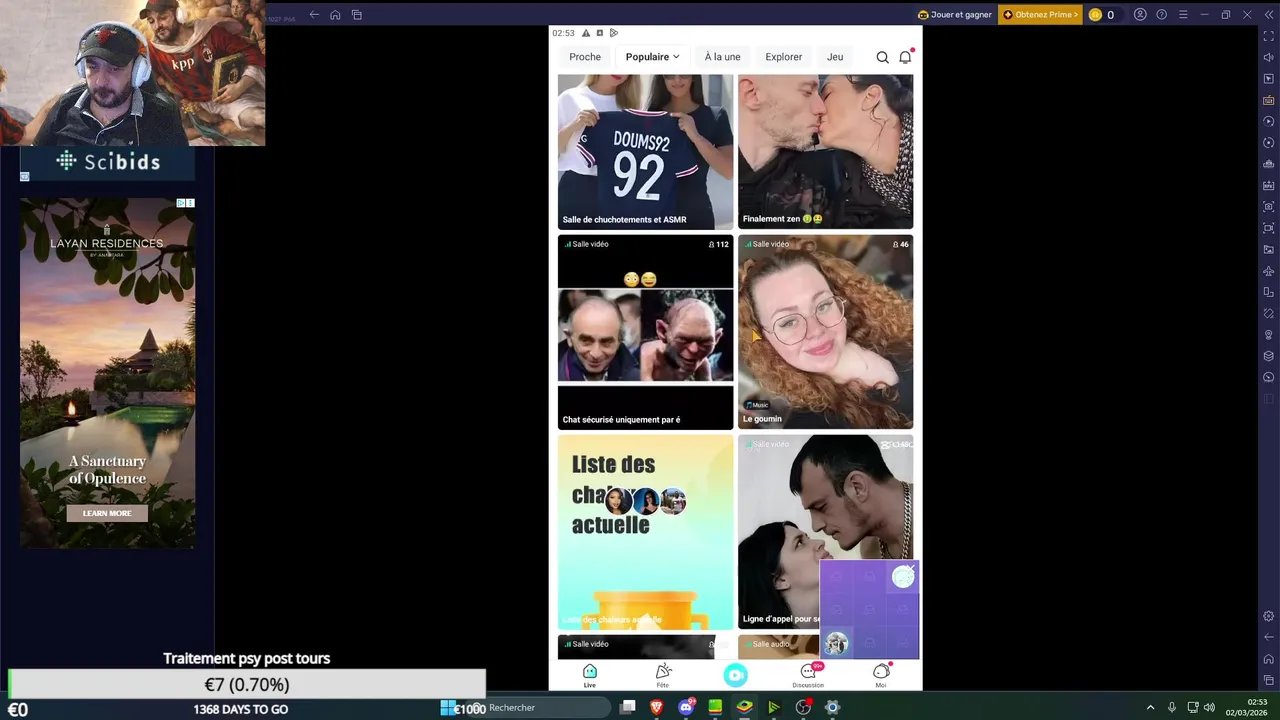
Task: Open the Fête party icon in bottom navigation
Action: [662, 675]
